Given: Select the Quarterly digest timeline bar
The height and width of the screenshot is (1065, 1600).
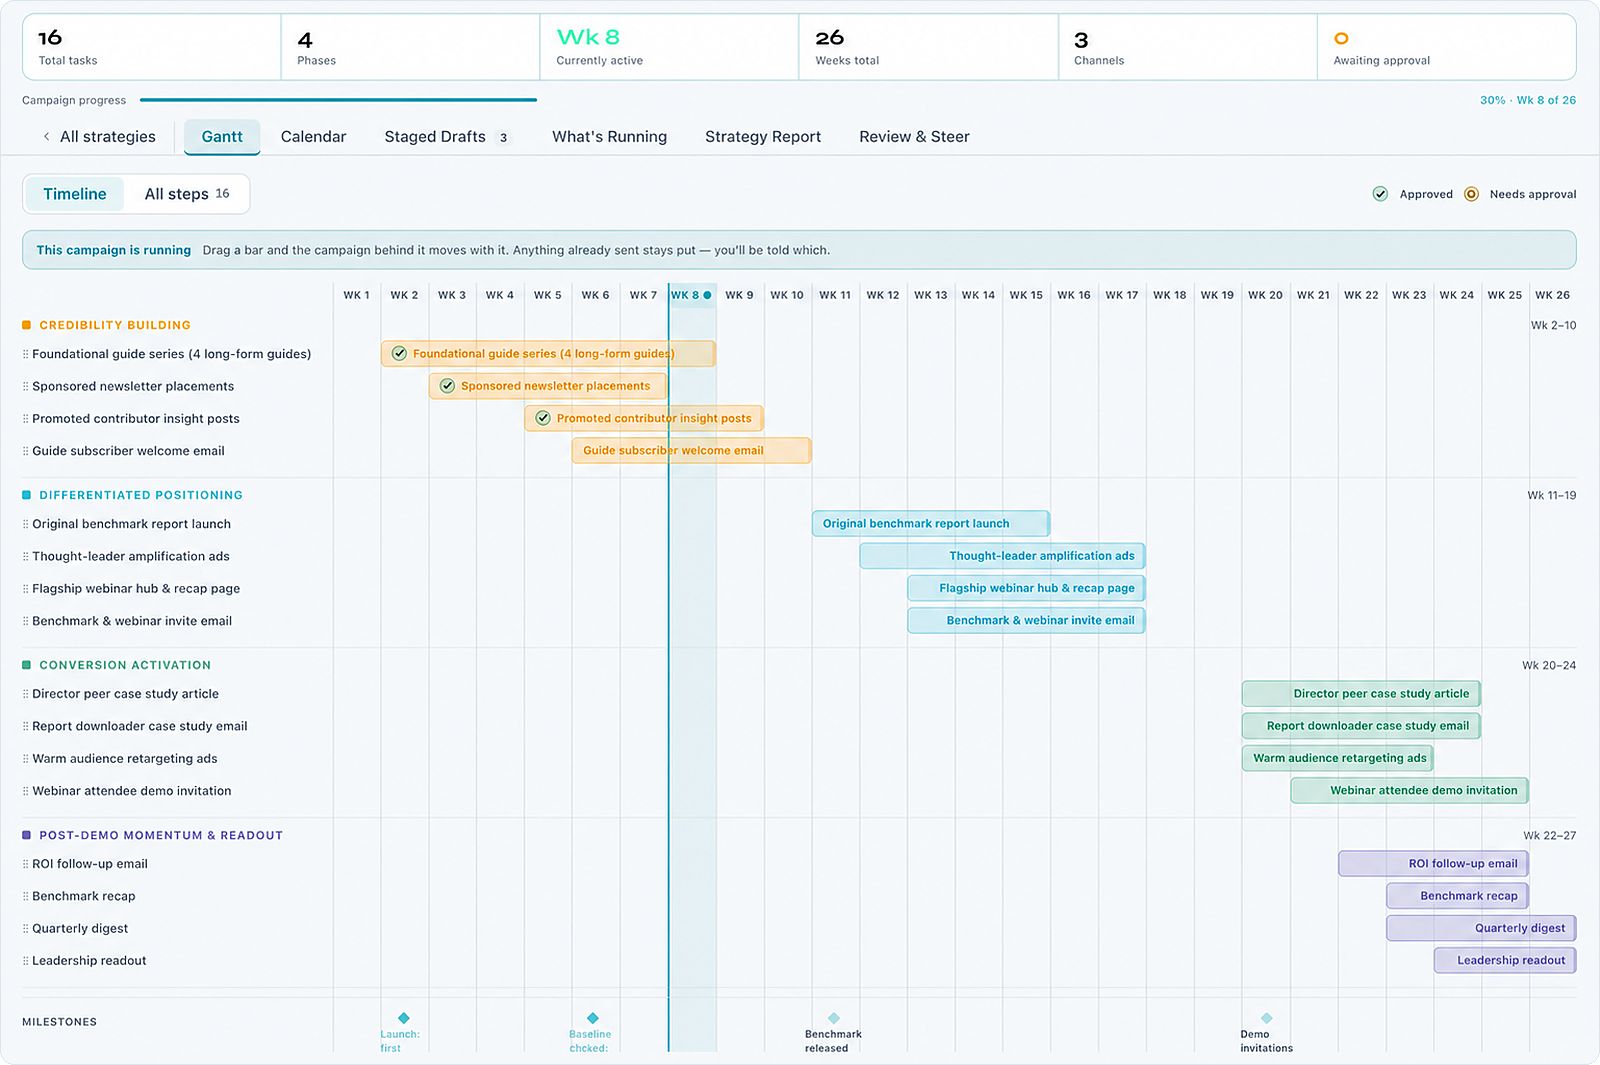Looking at the screenshot, I should tap(1481, 928).
